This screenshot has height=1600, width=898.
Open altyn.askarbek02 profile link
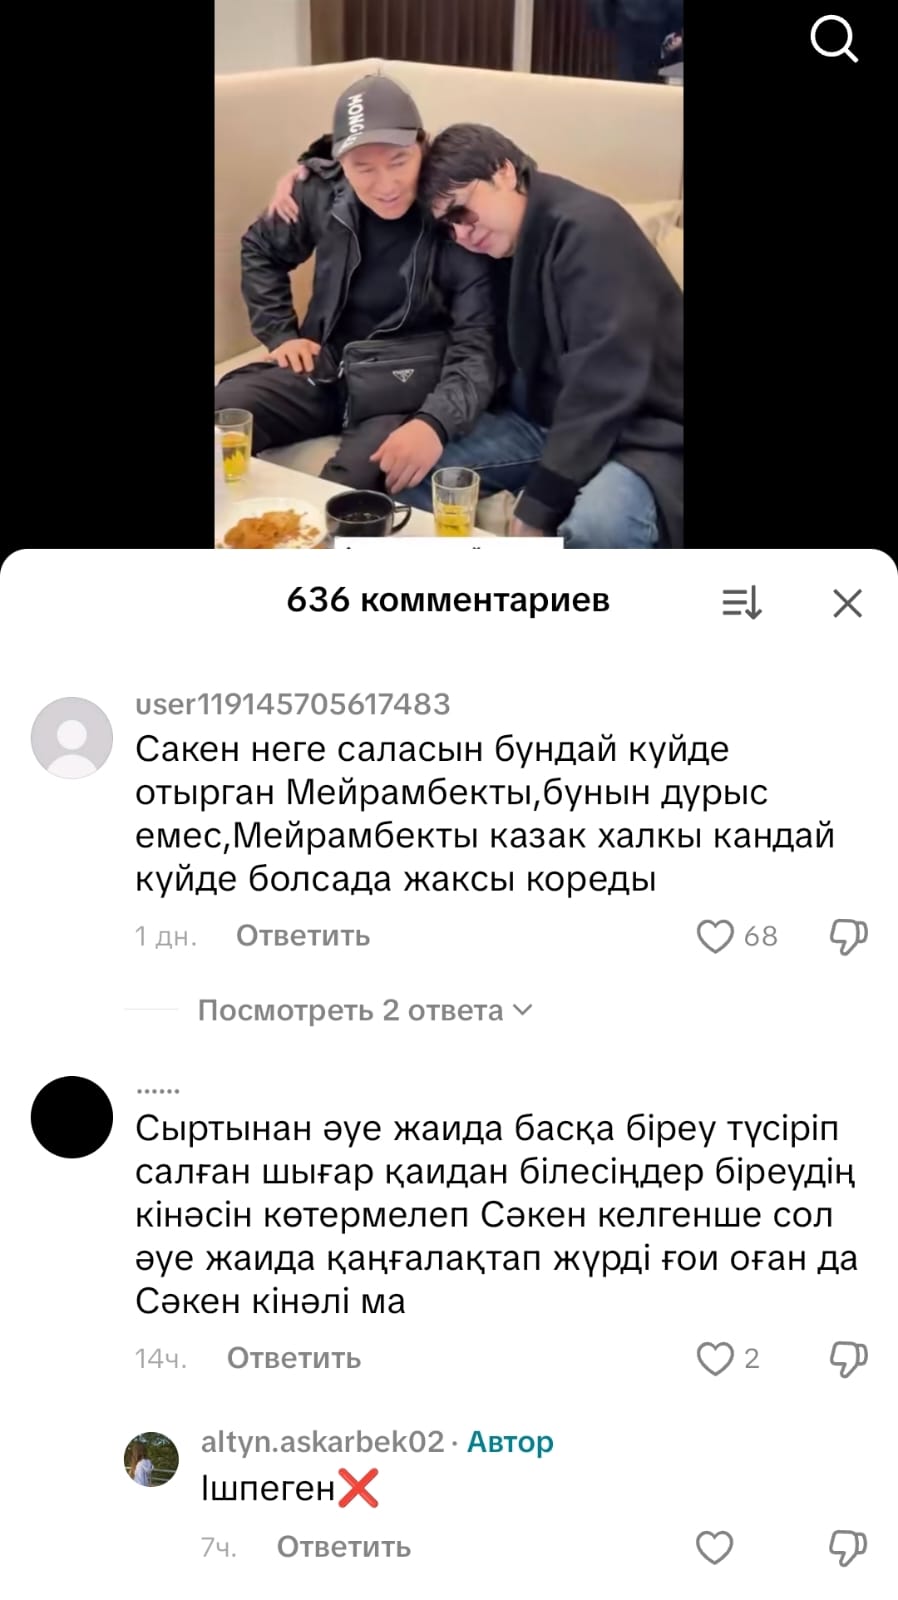point(322,1441)
